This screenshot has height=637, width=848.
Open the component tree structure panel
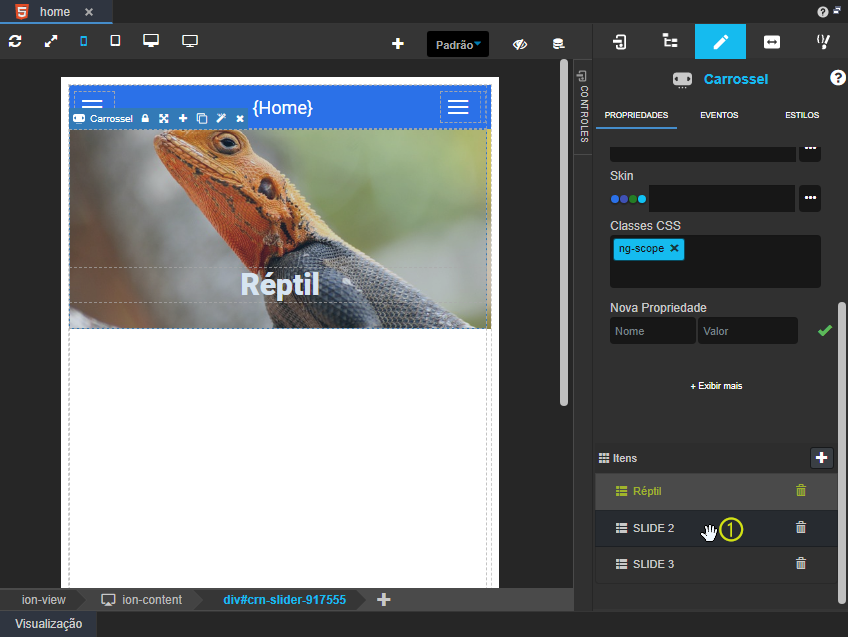[x=670, y=41]
